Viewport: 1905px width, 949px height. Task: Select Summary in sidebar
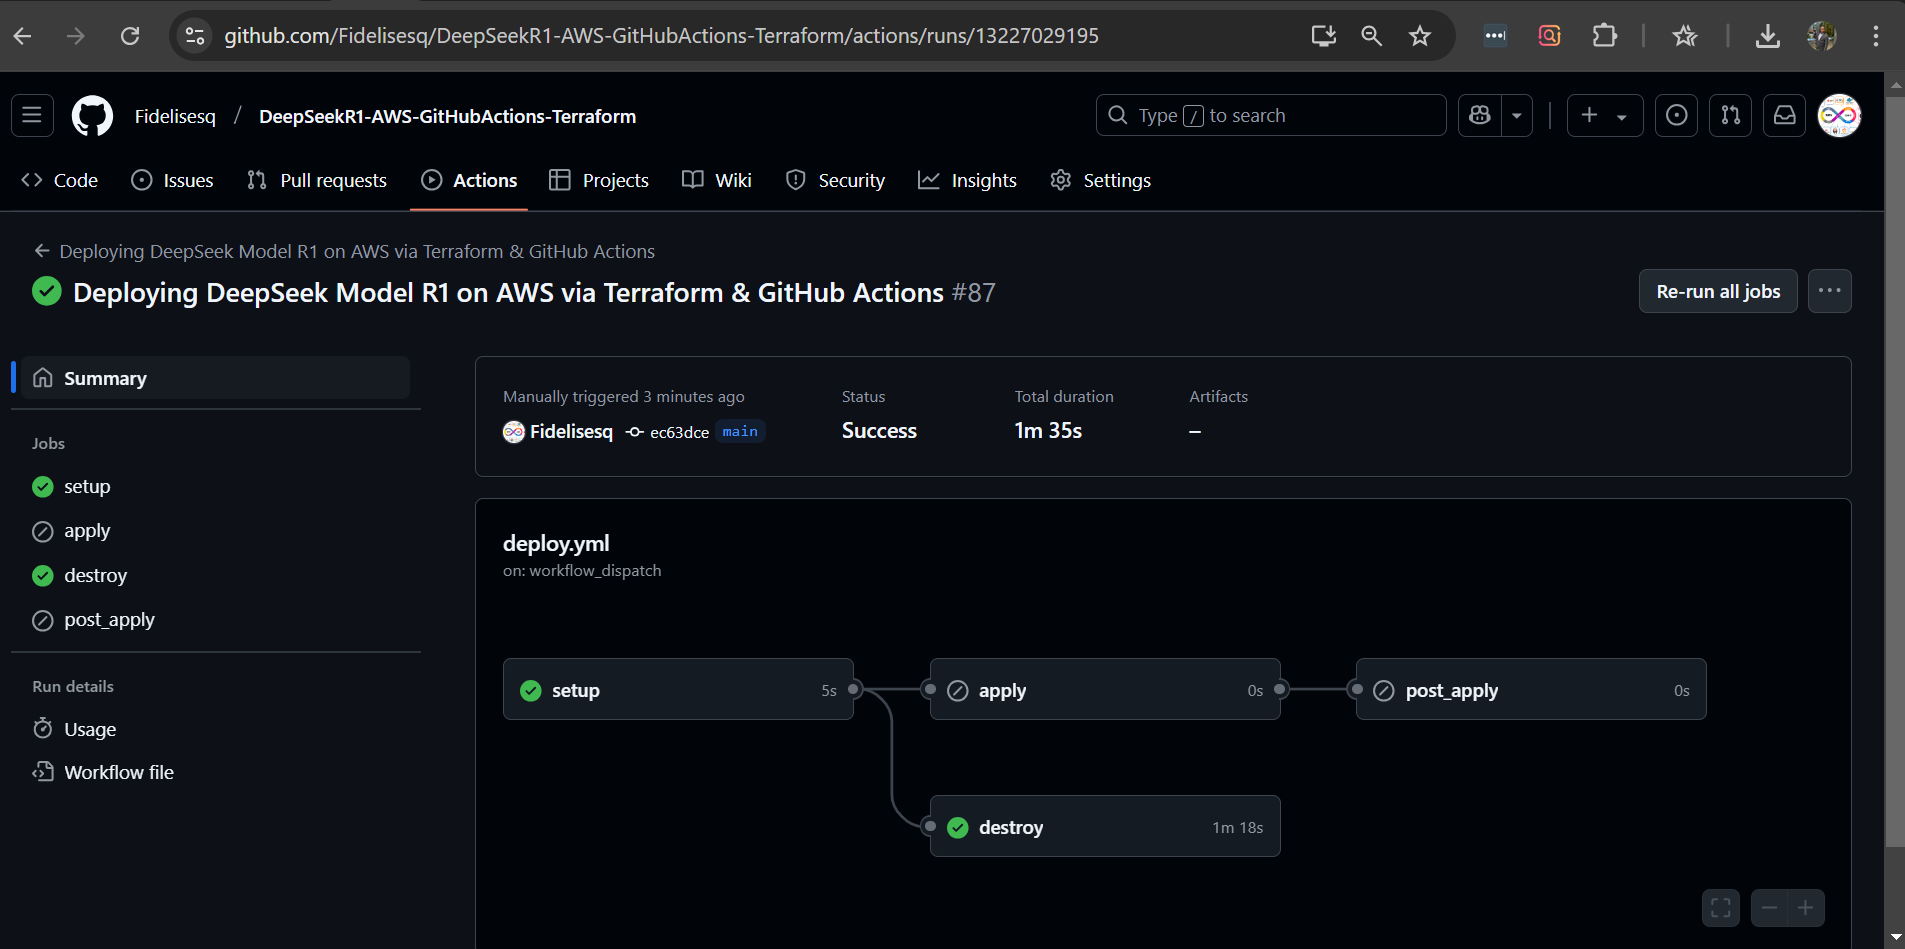click(216, 378)
